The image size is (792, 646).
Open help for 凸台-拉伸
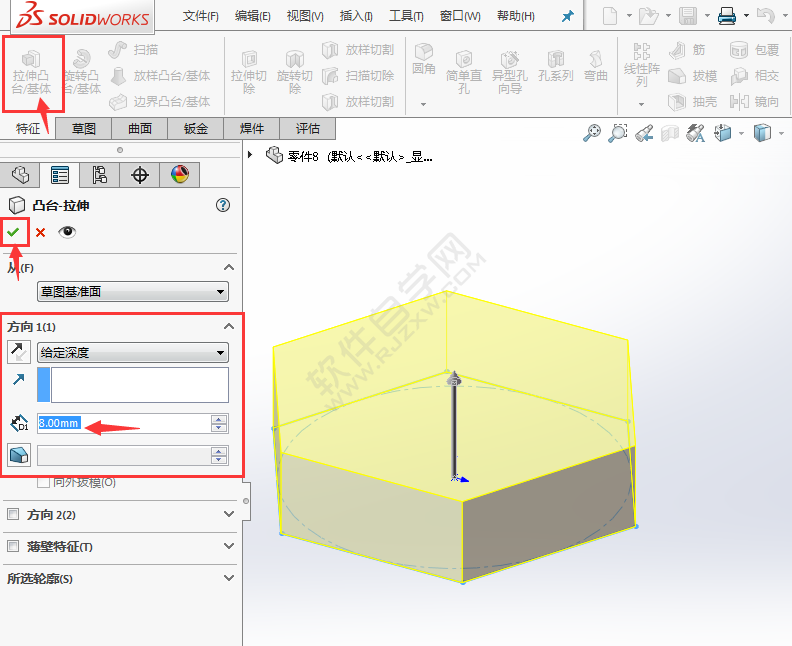223,205
